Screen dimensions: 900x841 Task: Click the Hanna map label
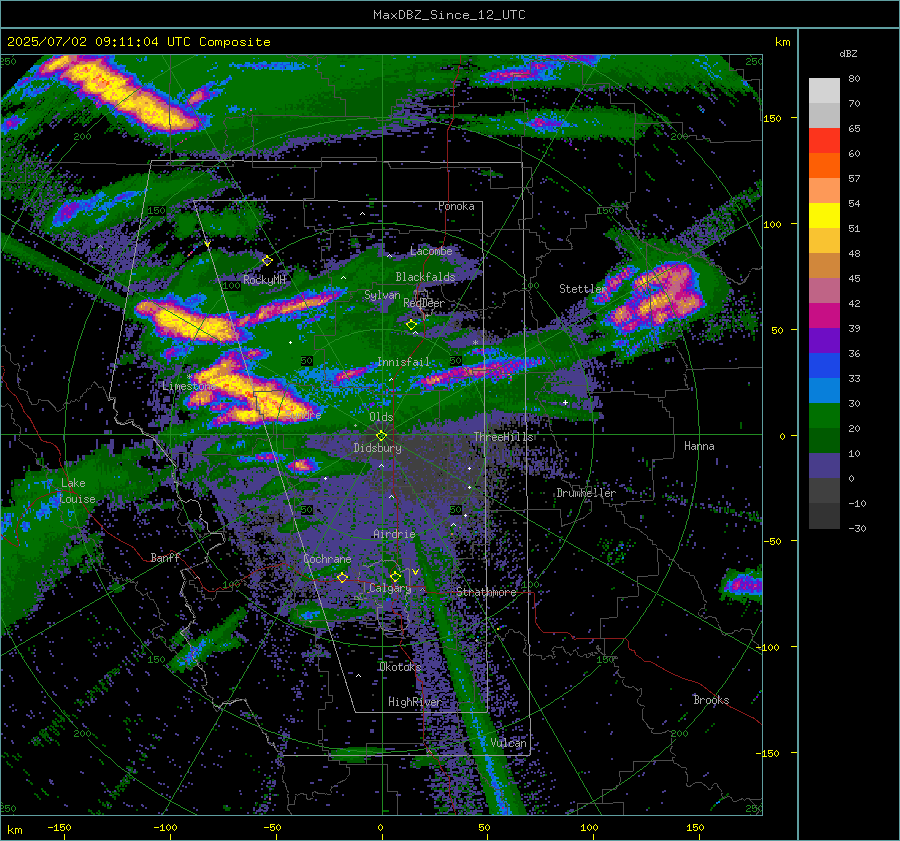pyautogui.click(x=699, y=446)
